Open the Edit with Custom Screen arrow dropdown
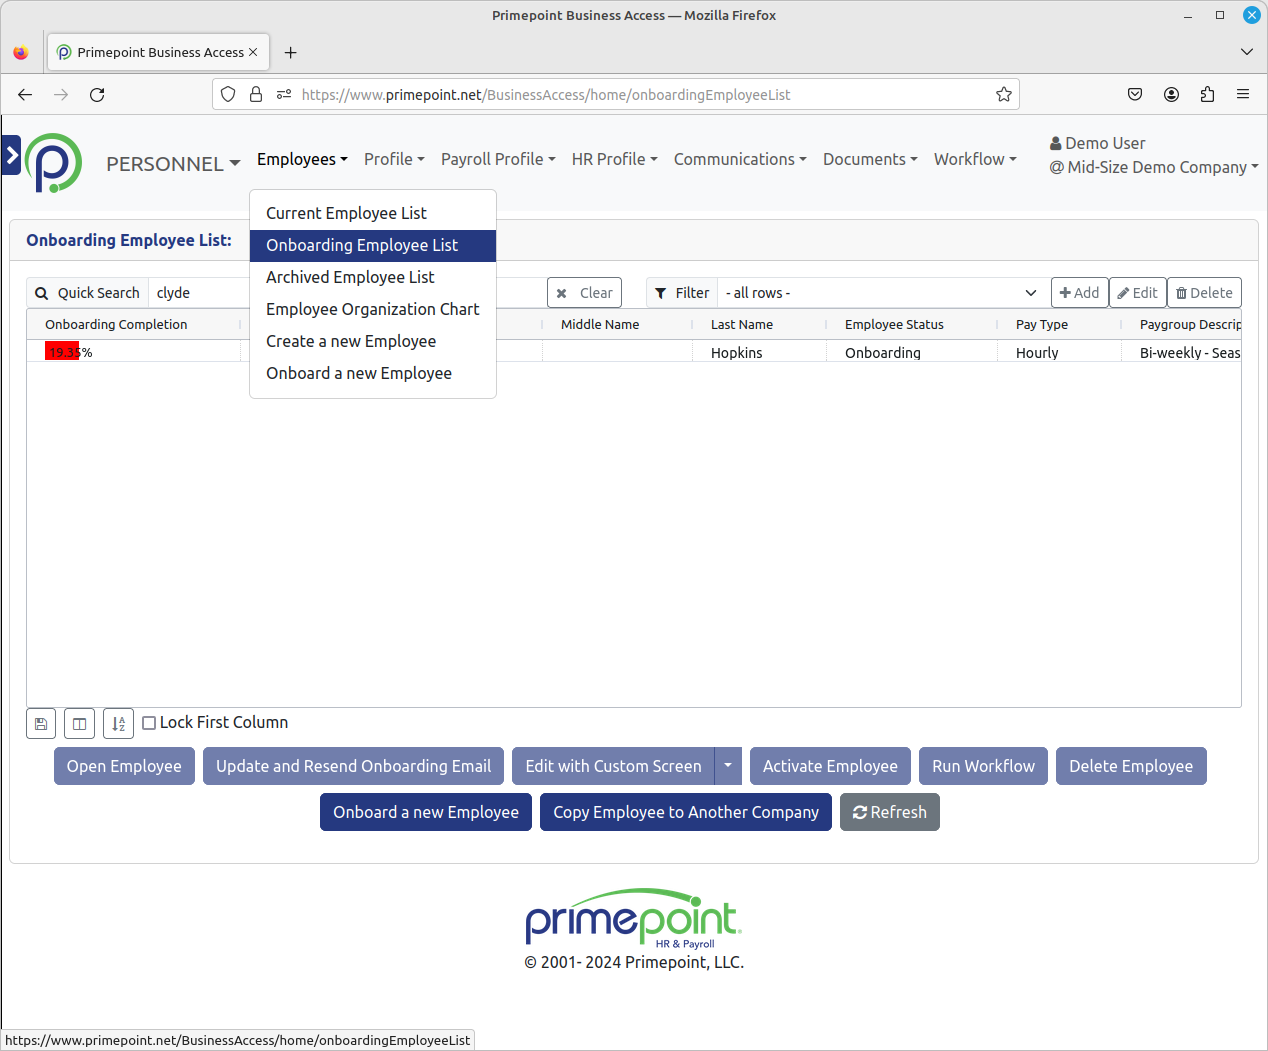Image resolution: width=1268 pixels, height=1051 pixels. pos(728,766)
